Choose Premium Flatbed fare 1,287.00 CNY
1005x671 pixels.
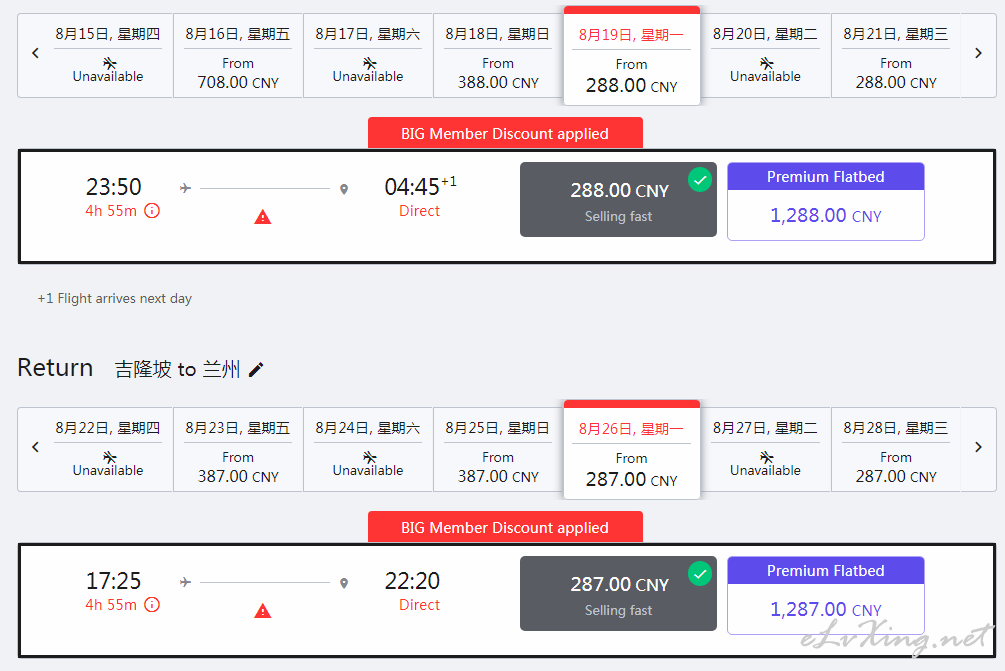[826, 595]
